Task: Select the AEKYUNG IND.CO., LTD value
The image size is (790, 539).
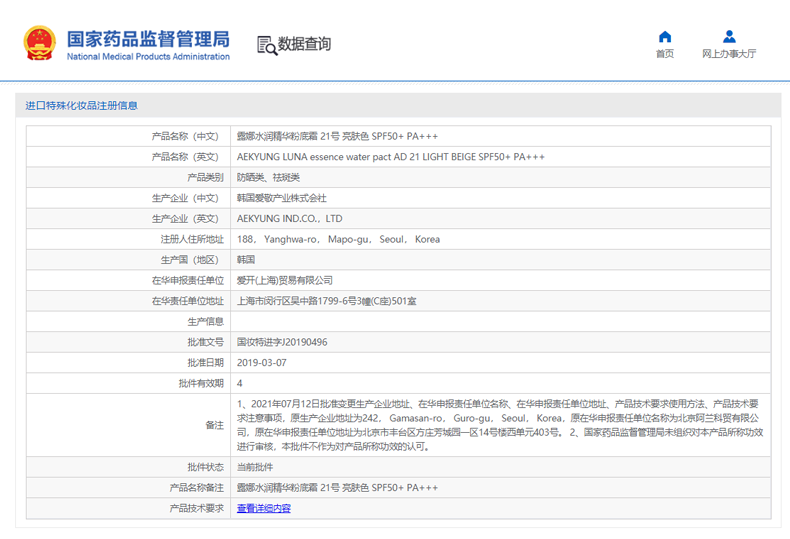Action: (x=289, y=219)
